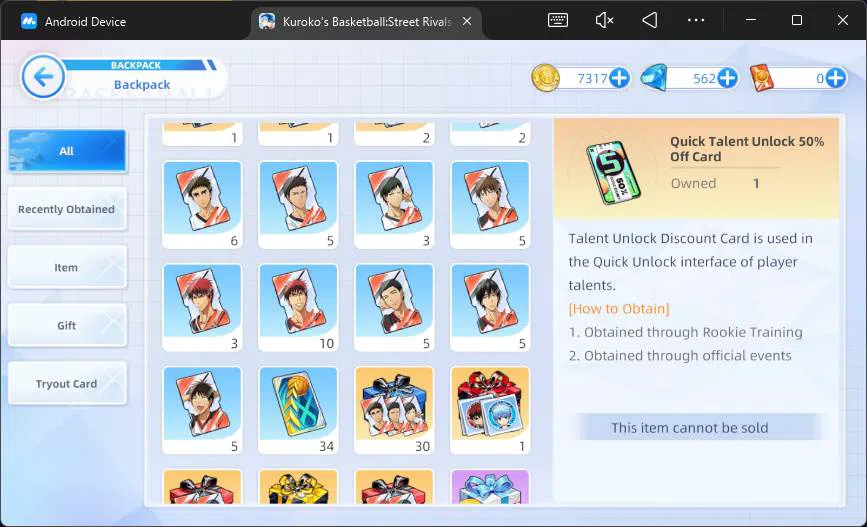Screen dimensions: 867x527
Task: Click the Quick Talent Unlock card icon
Action: pos(613,172)
